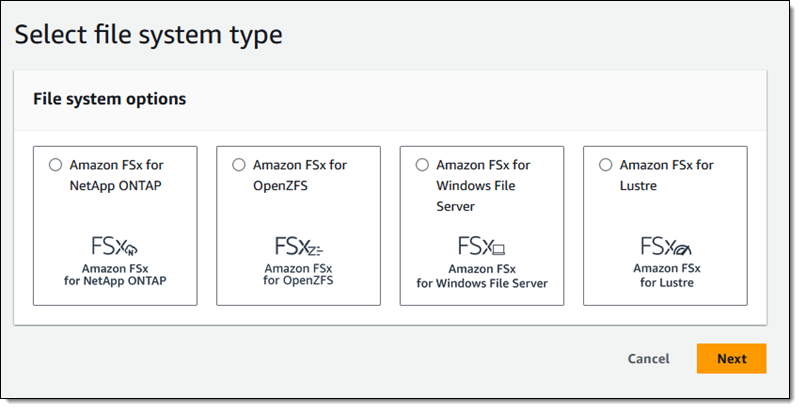This screenshot has width=800, height=409.
Task: Click the 'File system options' heading
Action: pyautogui.click(x=109, y=99)
